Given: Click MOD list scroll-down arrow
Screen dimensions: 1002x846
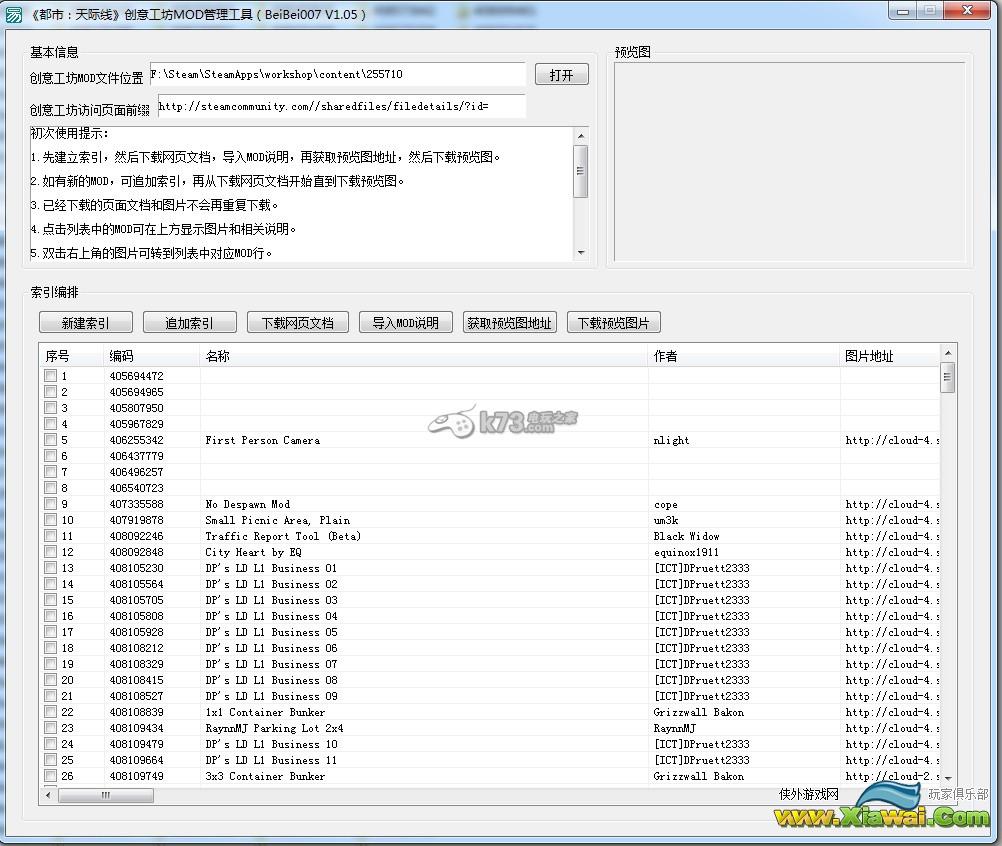Looking at the screenshot, I should click(x=948, y=778).
